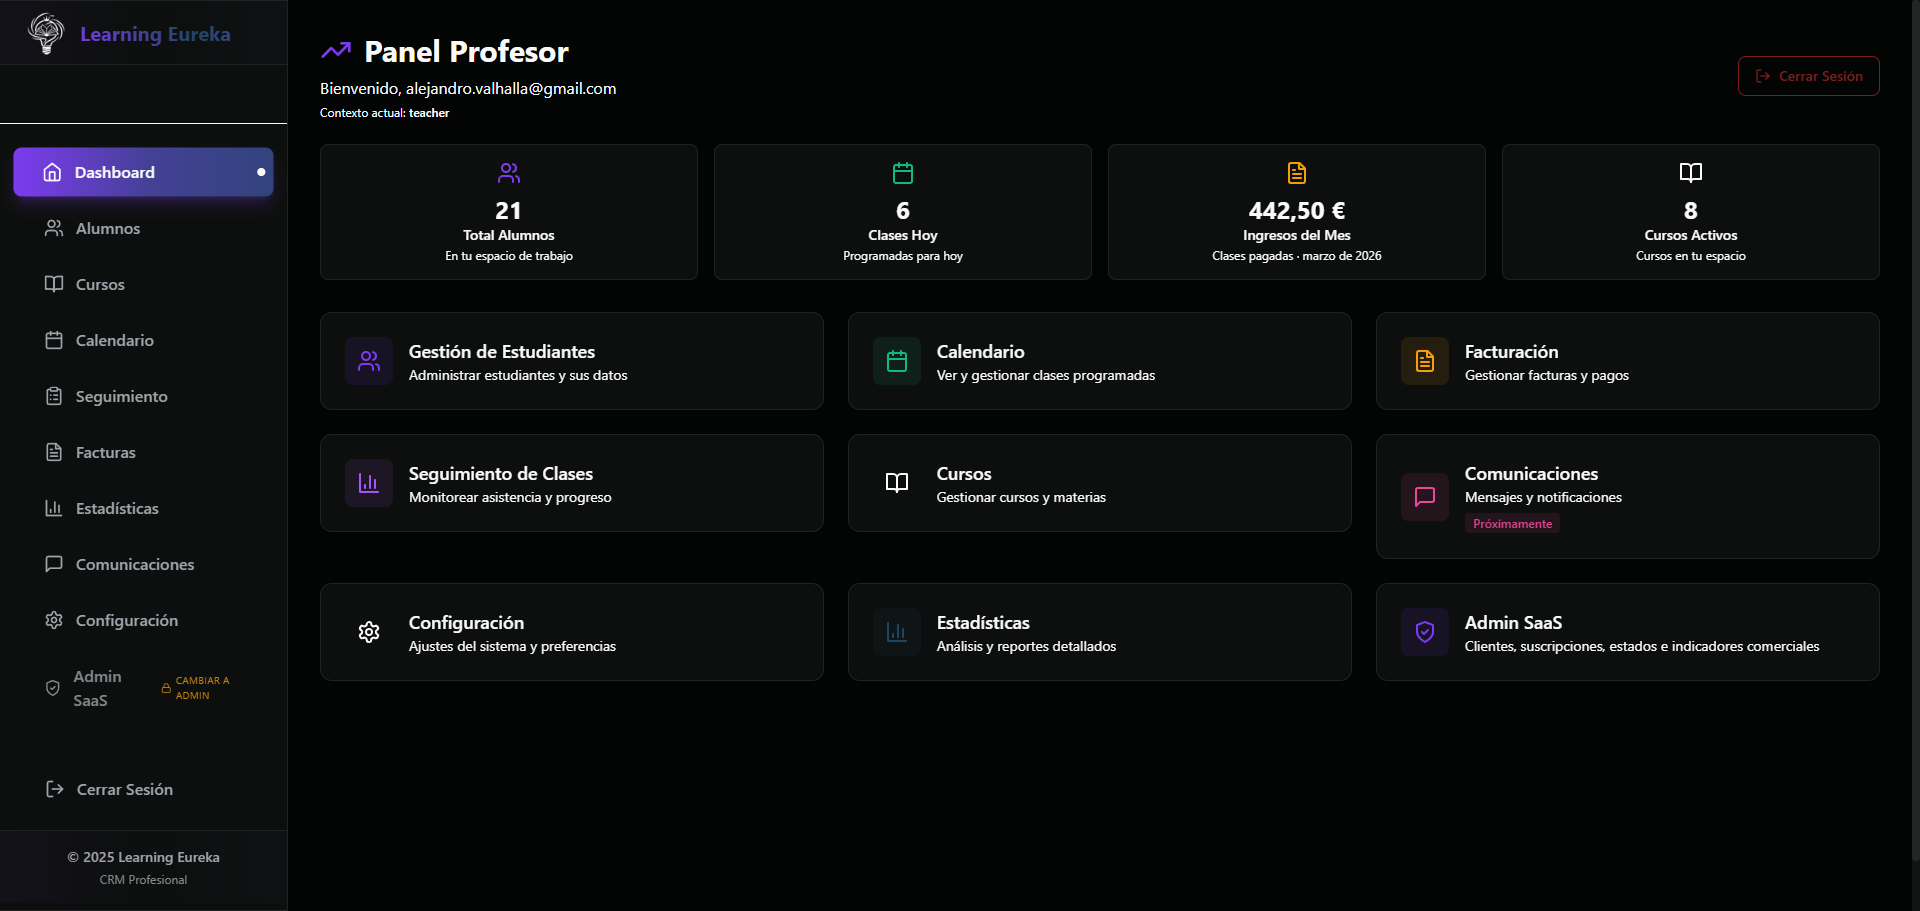Click the Learning Eureka brain logo
This screenshot has width=1920, height=911.
[44, 33]
